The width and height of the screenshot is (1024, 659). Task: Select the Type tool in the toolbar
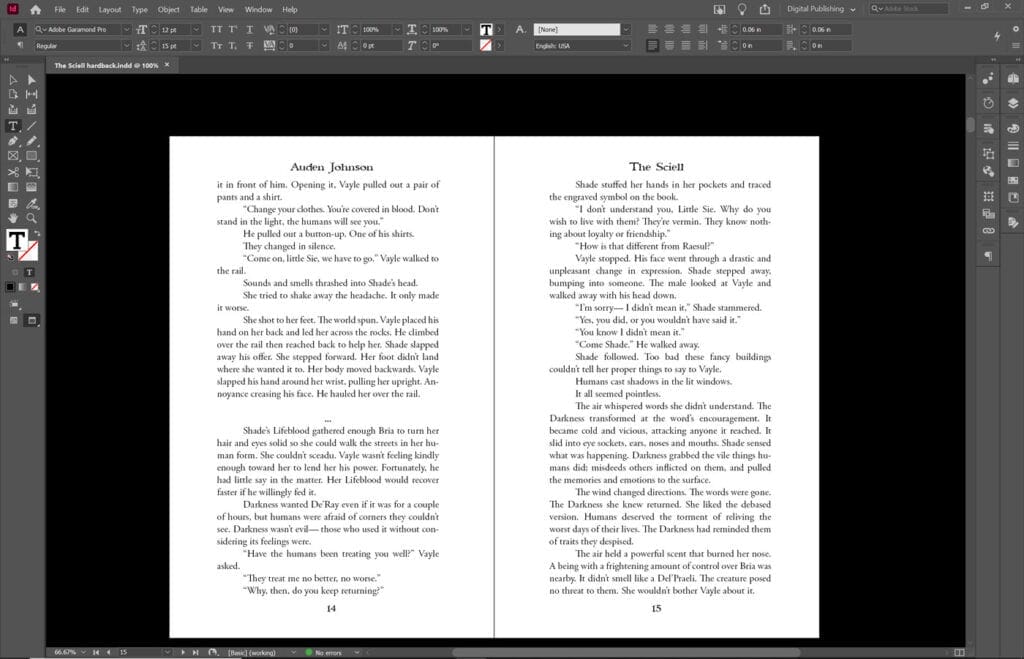coord(13,124)
